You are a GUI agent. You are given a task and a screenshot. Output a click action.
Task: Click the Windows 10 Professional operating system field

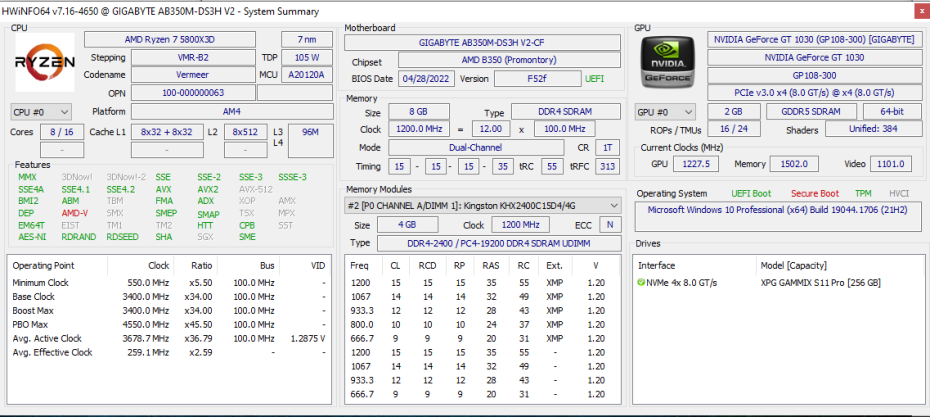coord(778,211)
